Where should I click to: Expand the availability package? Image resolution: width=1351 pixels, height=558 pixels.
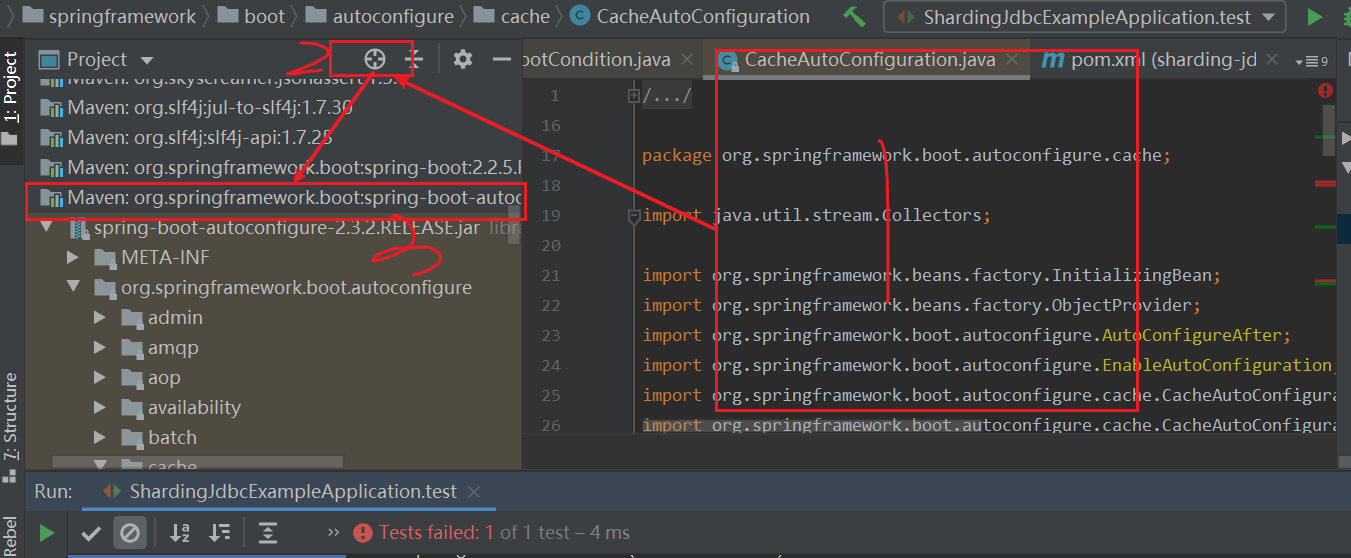99,408
